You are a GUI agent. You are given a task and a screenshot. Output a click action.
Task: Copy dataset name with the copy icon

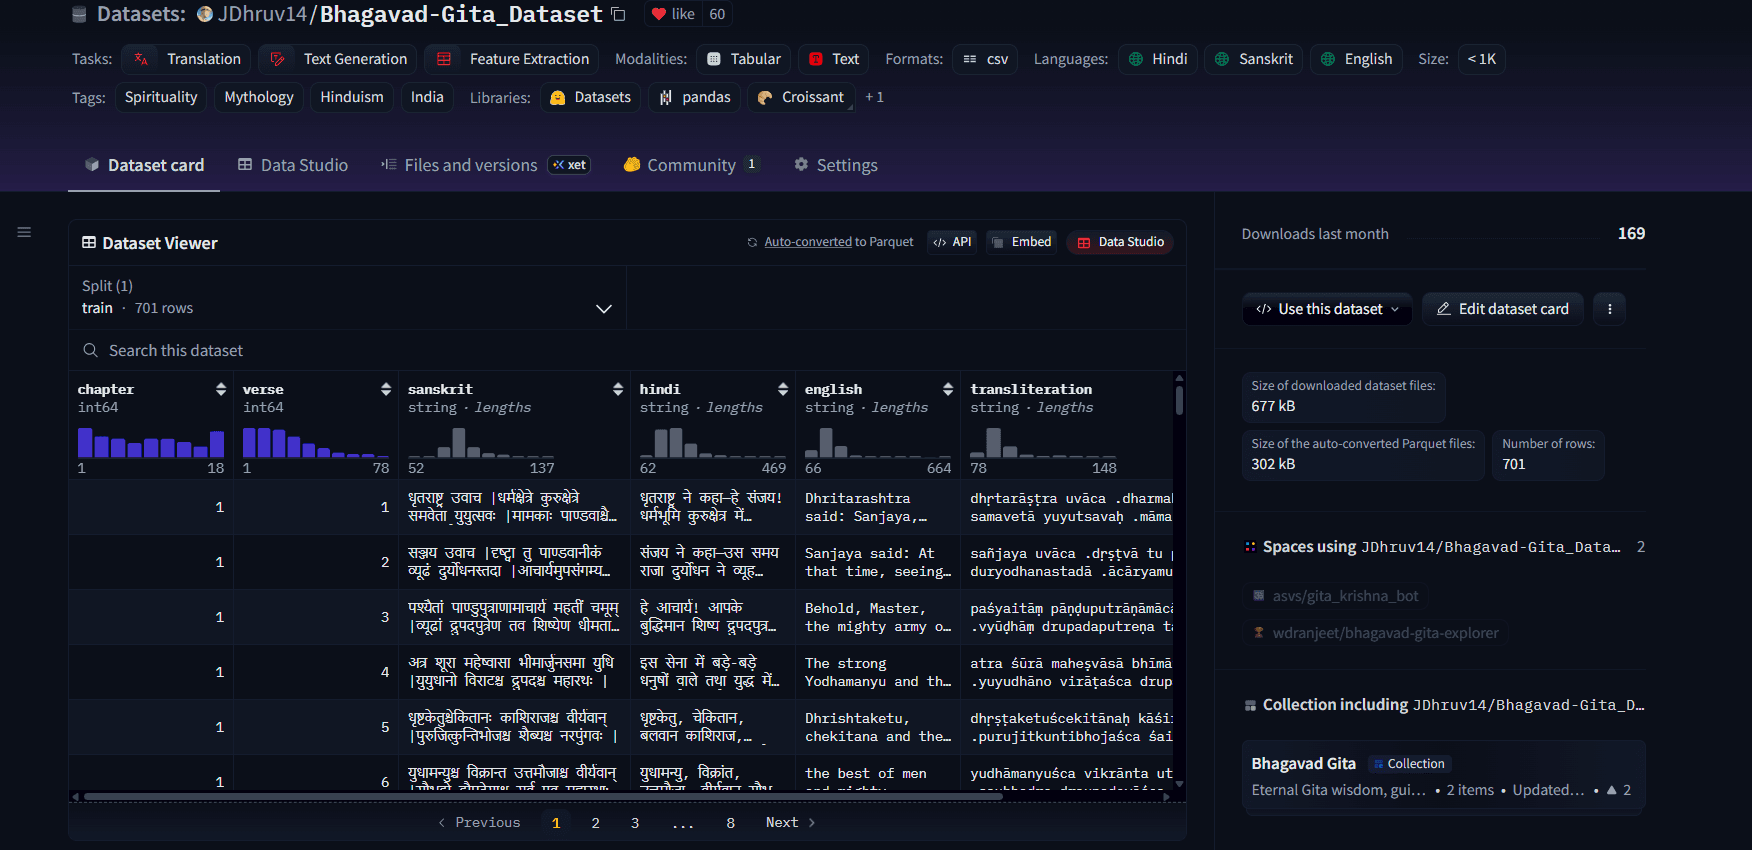(x=618, y=14)
